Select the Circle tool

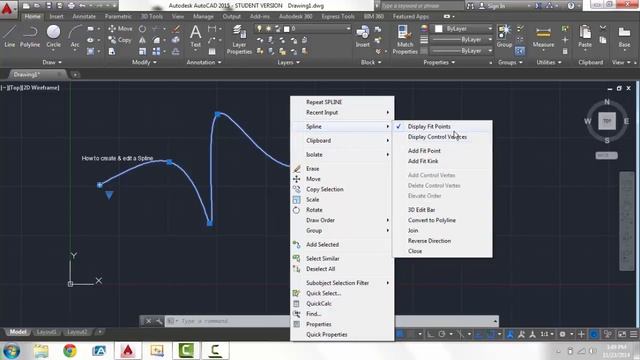(x=53, y=36)
